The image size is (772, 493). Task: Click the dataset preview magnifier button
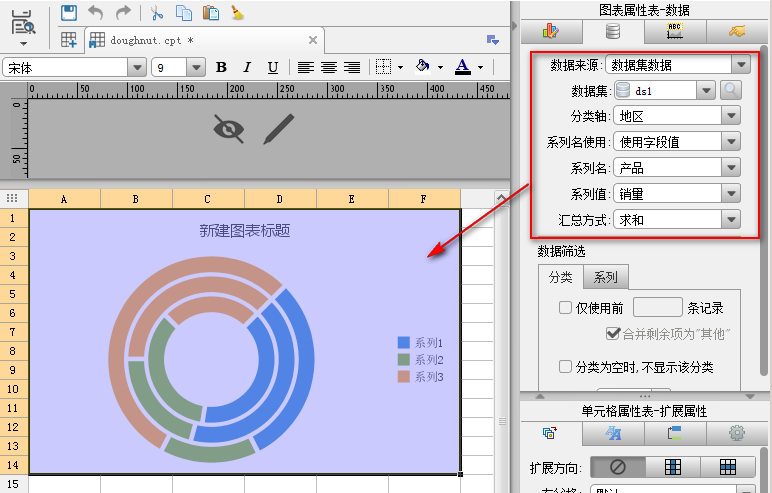(x=731, y=90)
